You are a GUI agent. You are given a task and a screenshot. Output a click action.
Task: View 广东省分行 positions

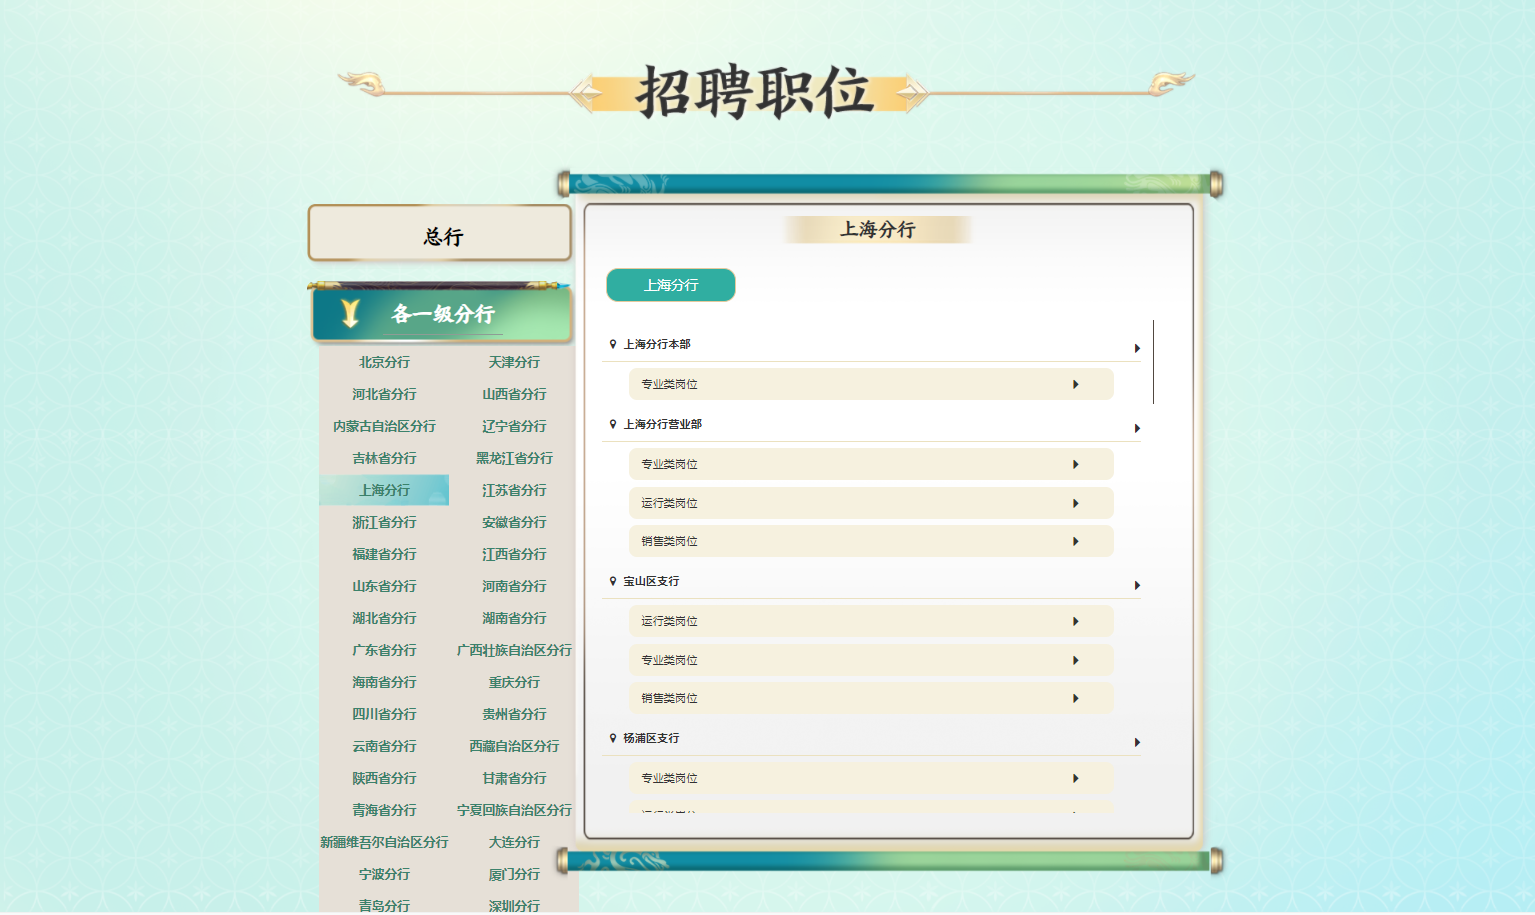click(x=384, y=650)
